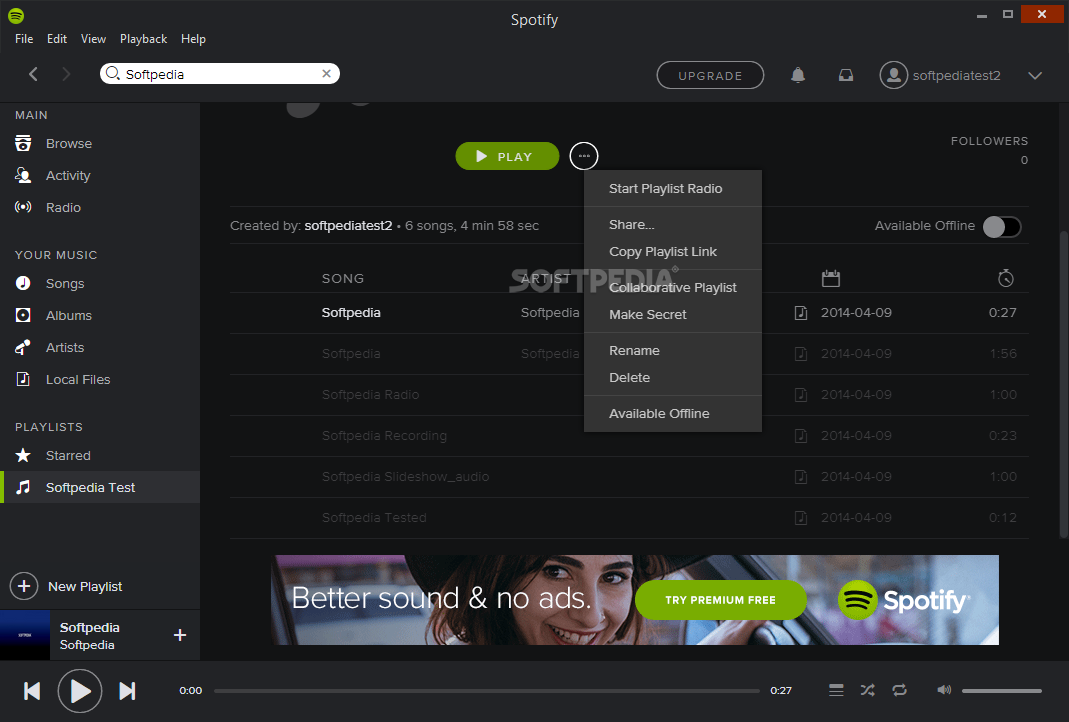Go back with the left arrow
Image resolution: width=1069 pixels, height=722 pixels.
(33, 74)
